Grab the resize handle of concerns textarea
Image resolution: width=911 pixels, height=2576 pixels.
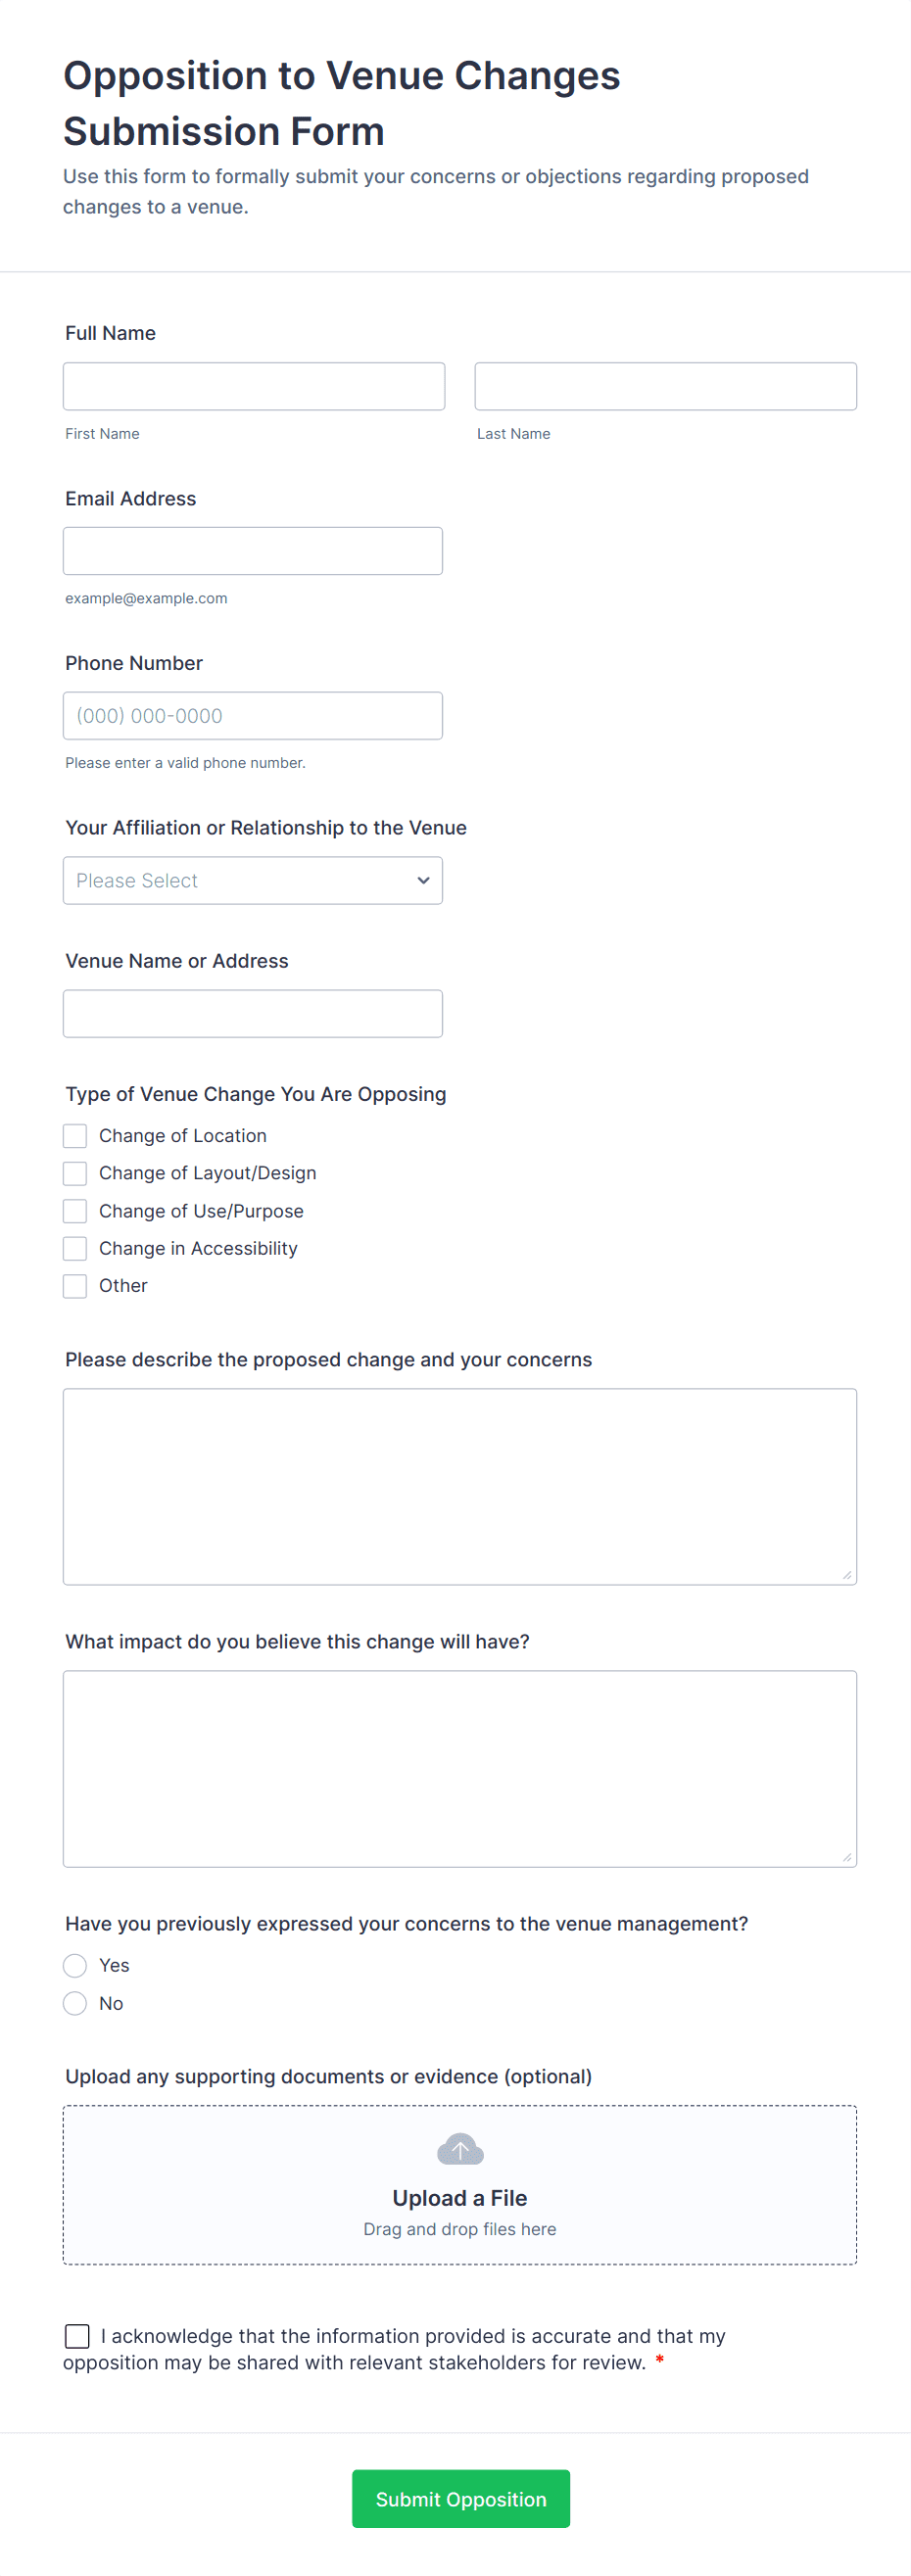point(847,1575)
